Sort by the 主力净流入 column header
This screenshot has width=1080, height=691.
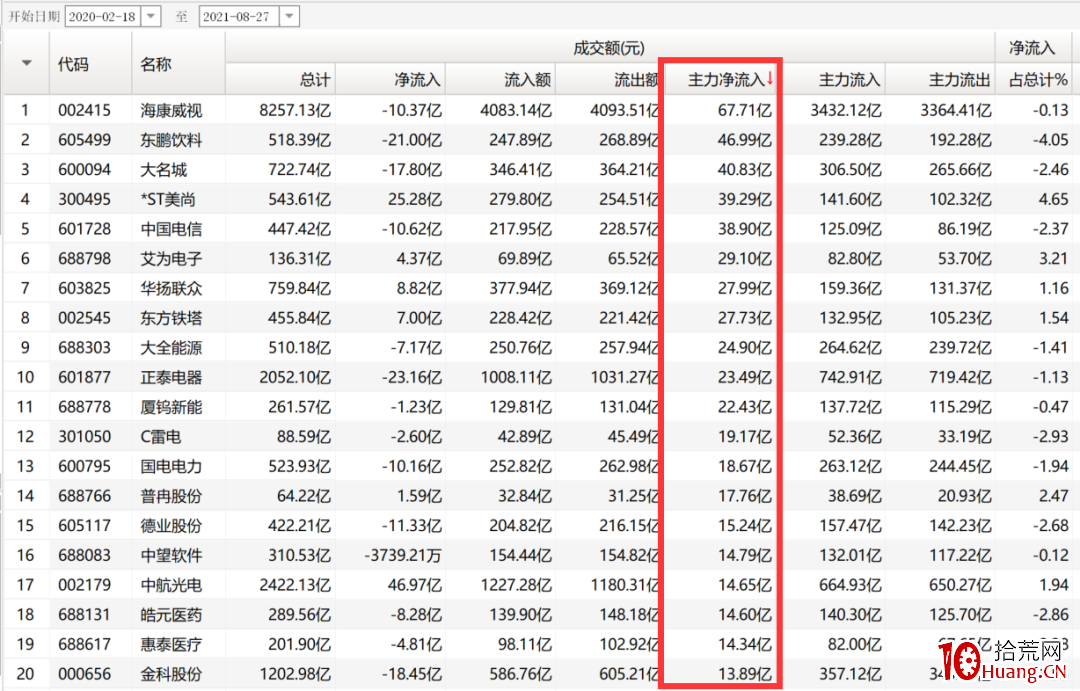click(x=720, y=80)
